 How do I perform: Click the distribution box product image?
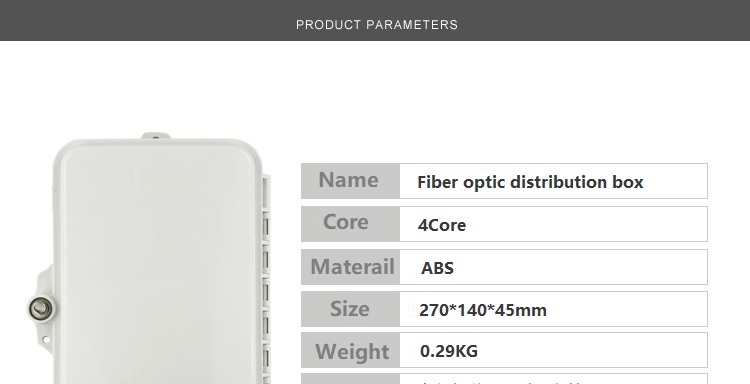148,258
